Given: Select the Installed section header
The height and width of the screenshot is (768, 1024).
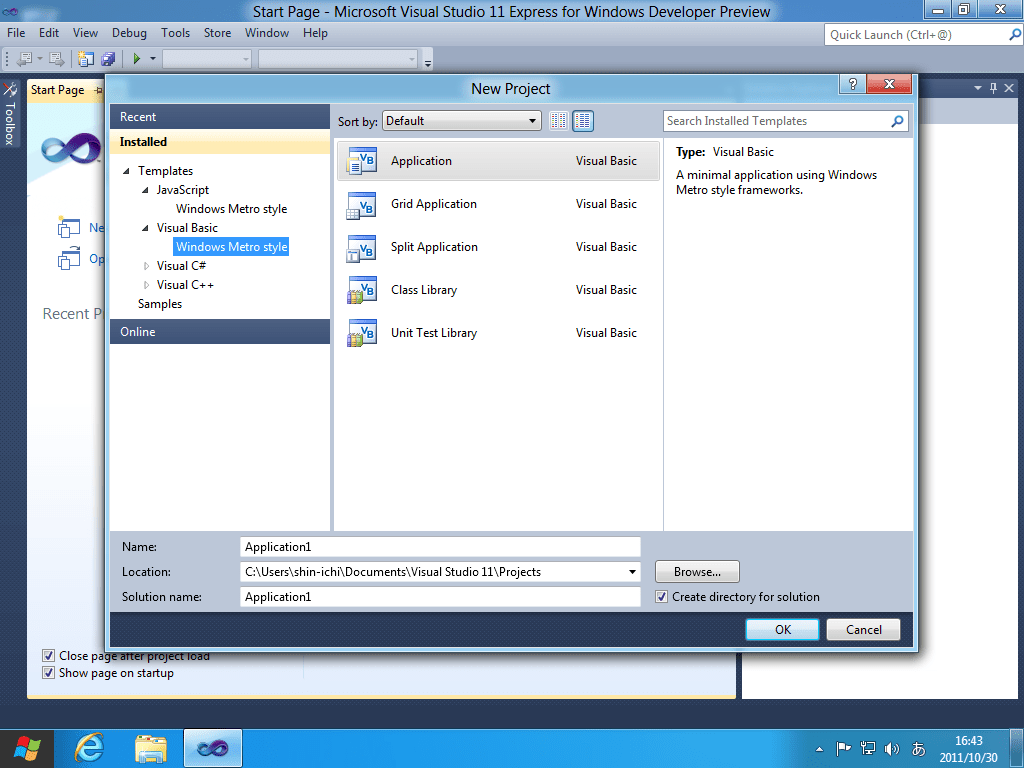Looking at the screenshot, I should click(219, 142).
